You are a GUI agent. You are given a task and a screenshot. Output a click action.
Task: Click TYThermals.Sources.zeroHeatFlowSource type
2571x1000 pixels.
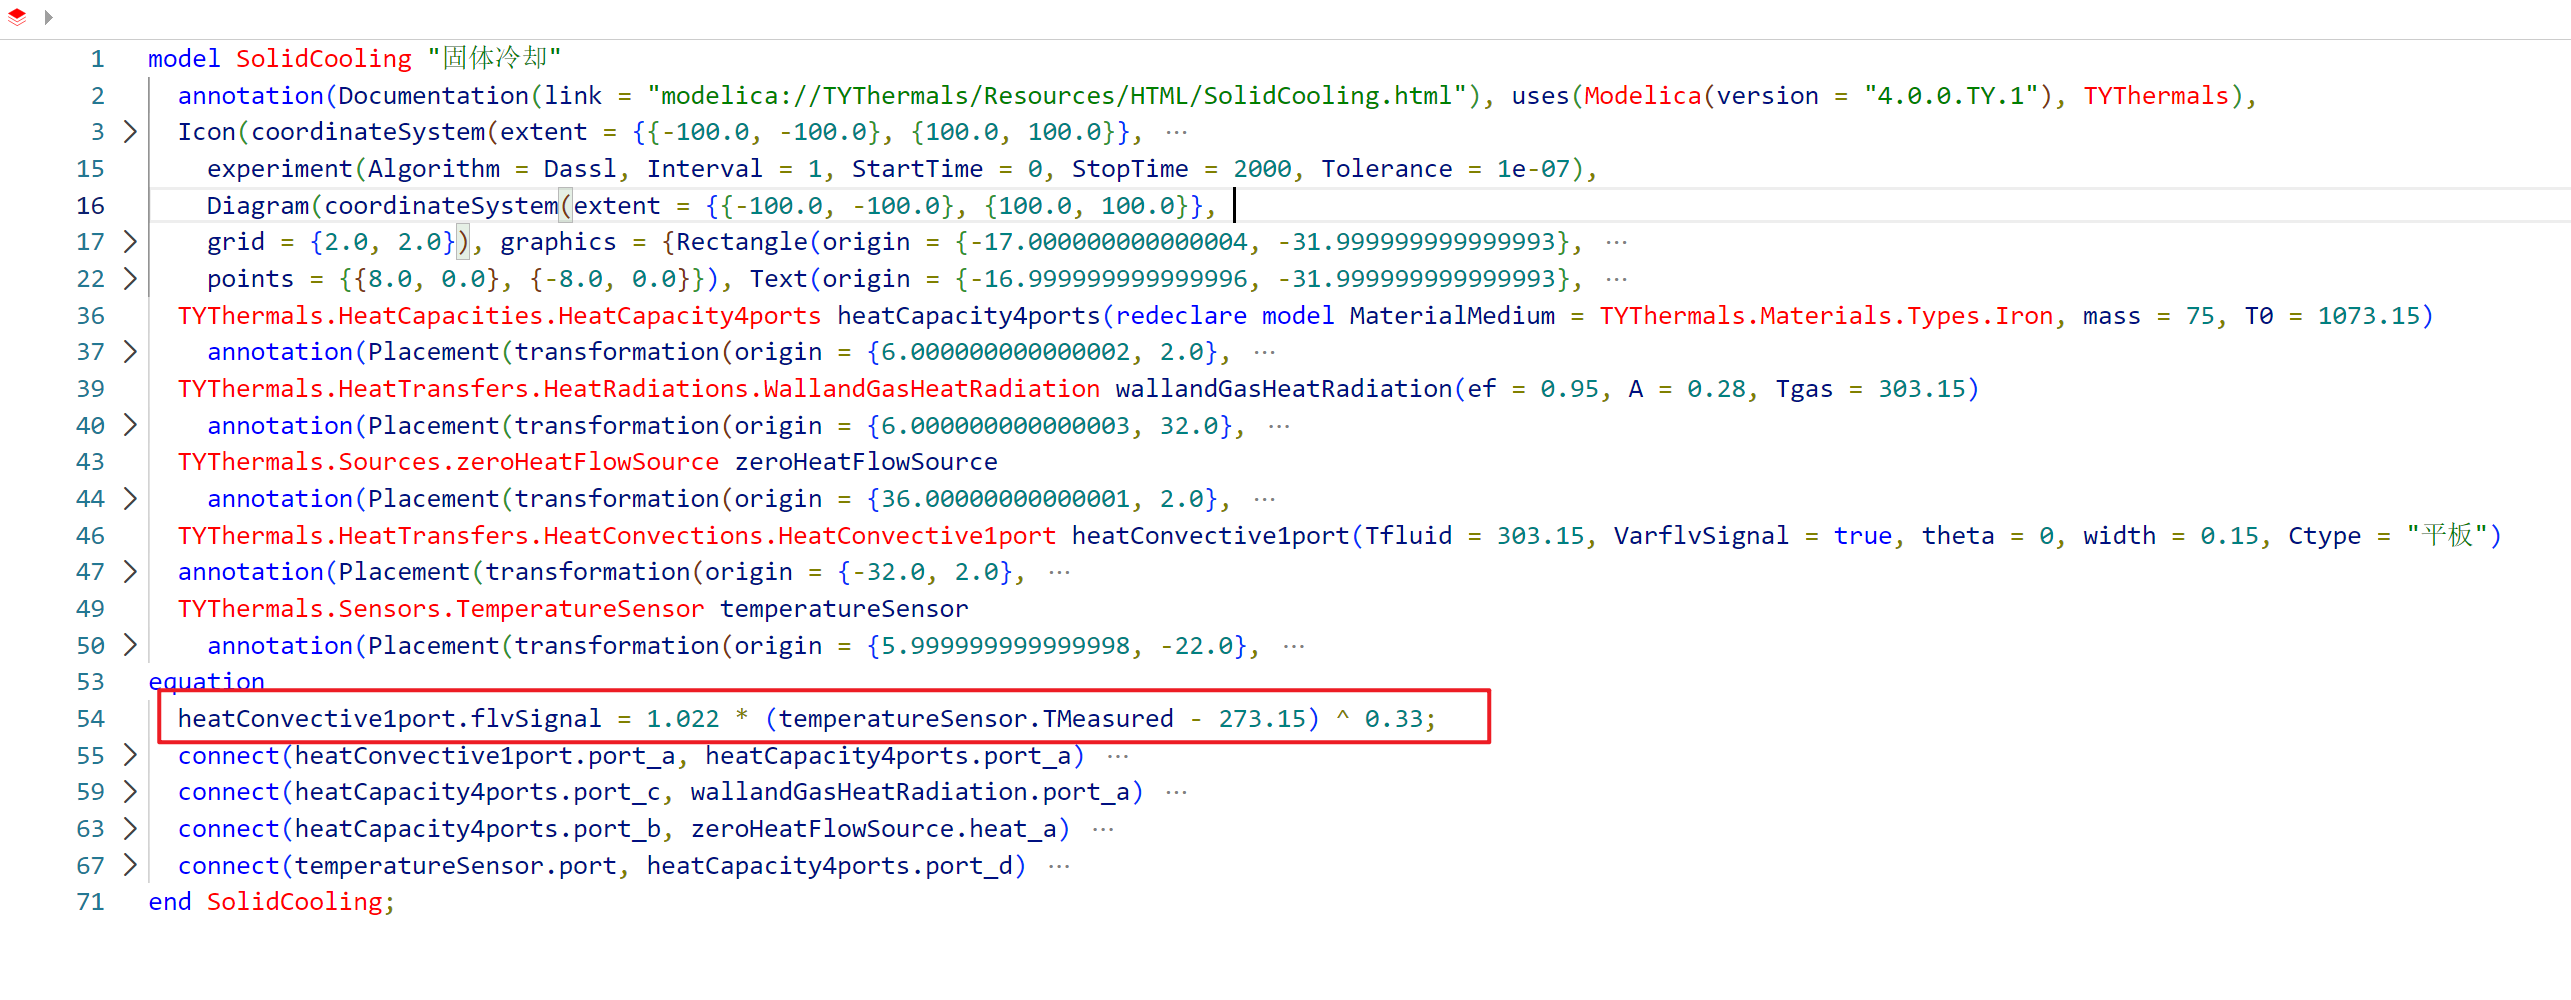(x=448, y=461)
